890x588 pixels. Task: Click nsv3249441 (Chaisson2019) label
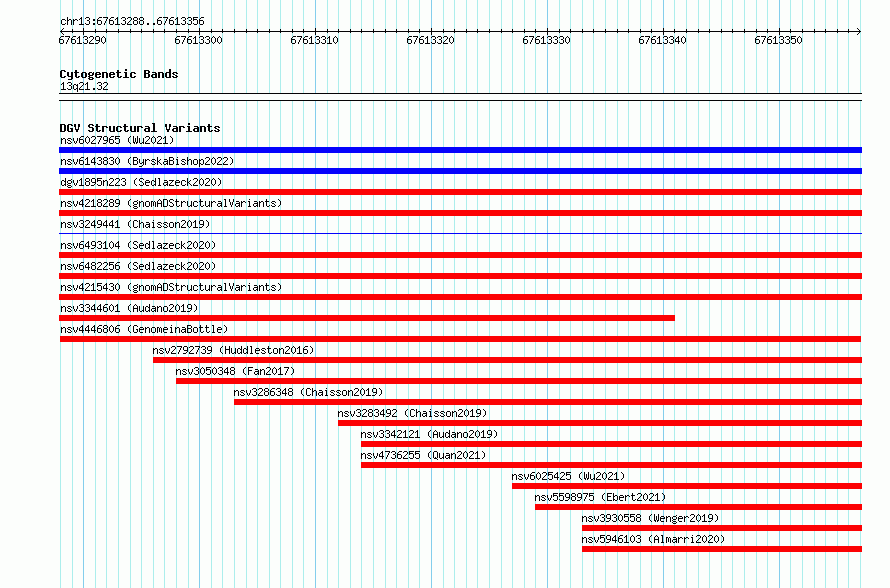coord(135,224)
